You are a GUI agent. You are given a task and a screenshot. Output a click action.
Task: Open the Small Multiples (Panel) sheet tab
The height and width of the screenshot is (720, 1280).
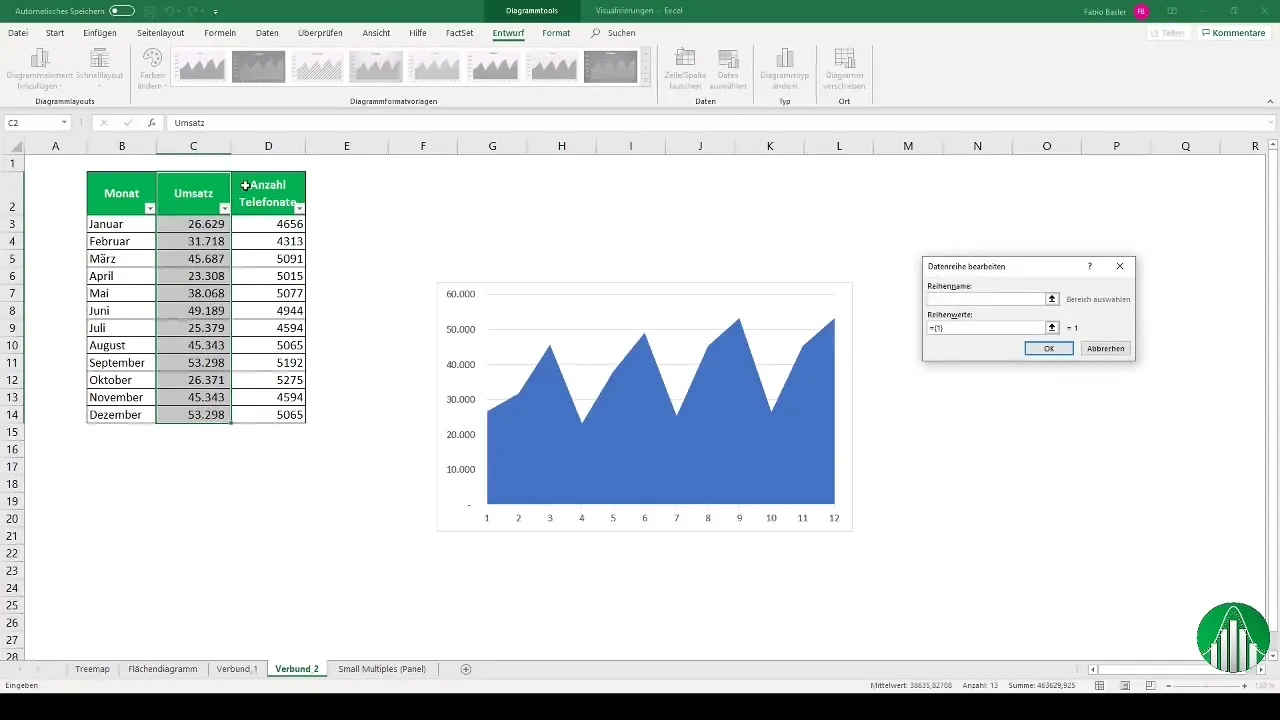(x=382, y=669)
